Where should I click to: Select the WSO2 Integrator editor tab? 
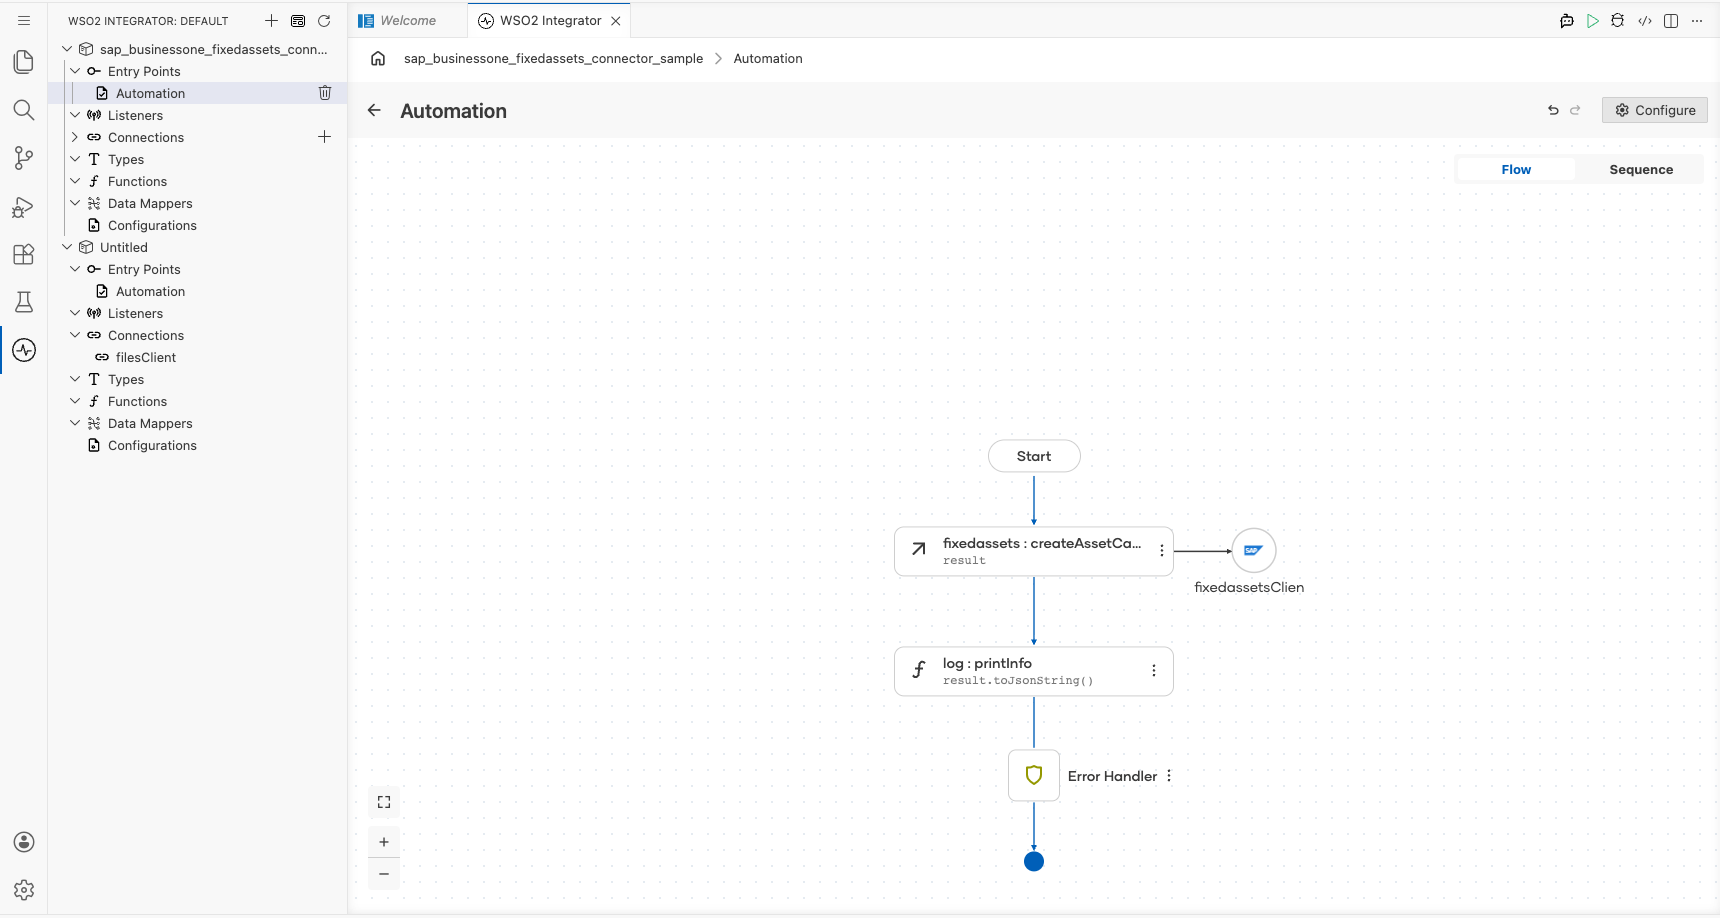(550, 20)
